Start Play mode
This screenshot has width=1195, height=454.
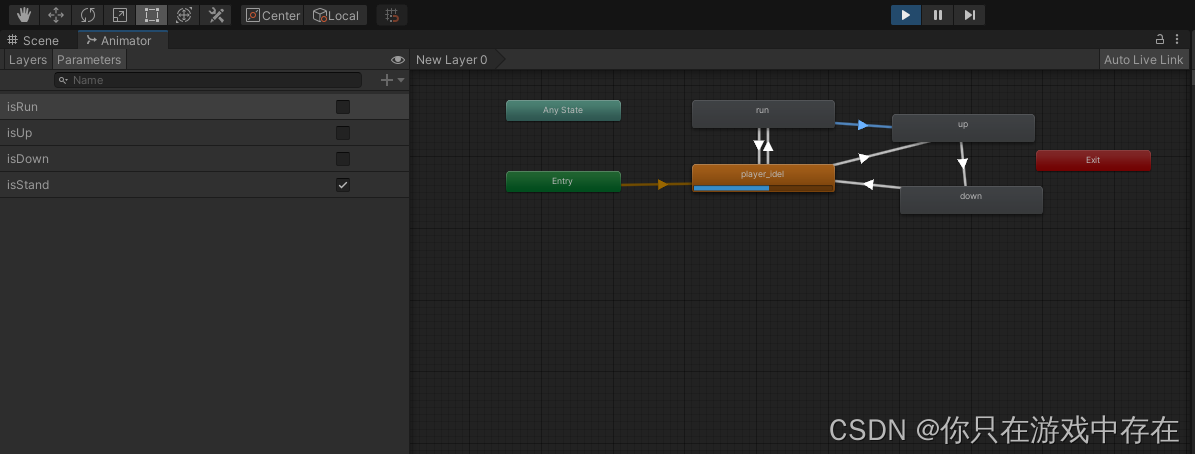point(906,14)
